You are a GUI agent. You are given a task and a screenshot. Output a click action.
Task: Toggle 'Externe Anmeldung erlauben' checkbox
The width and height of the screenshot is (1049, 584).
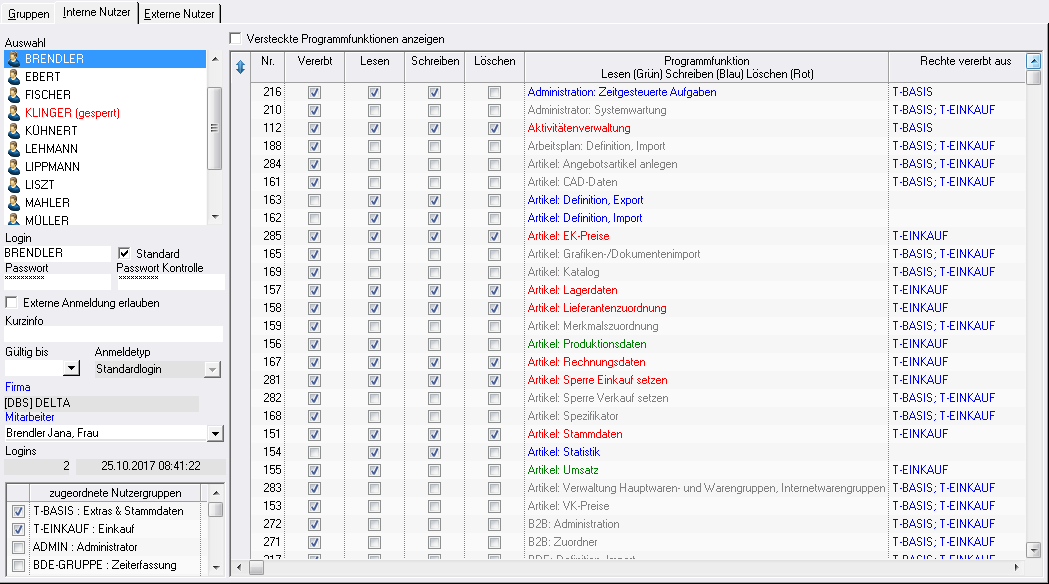click(12, 303)
